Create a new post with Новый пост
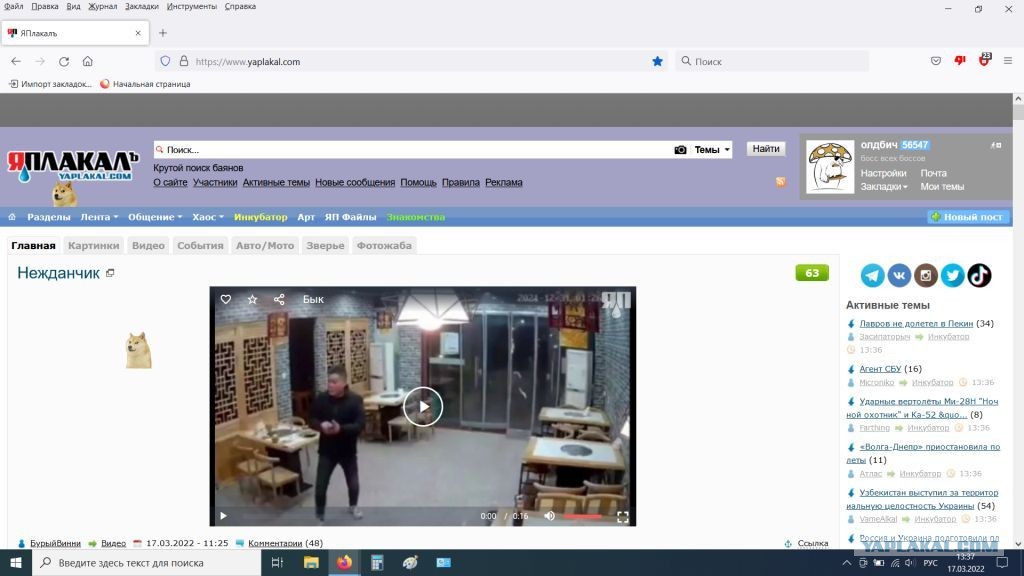Screen dimensions: 1024x576 [967, 217]
